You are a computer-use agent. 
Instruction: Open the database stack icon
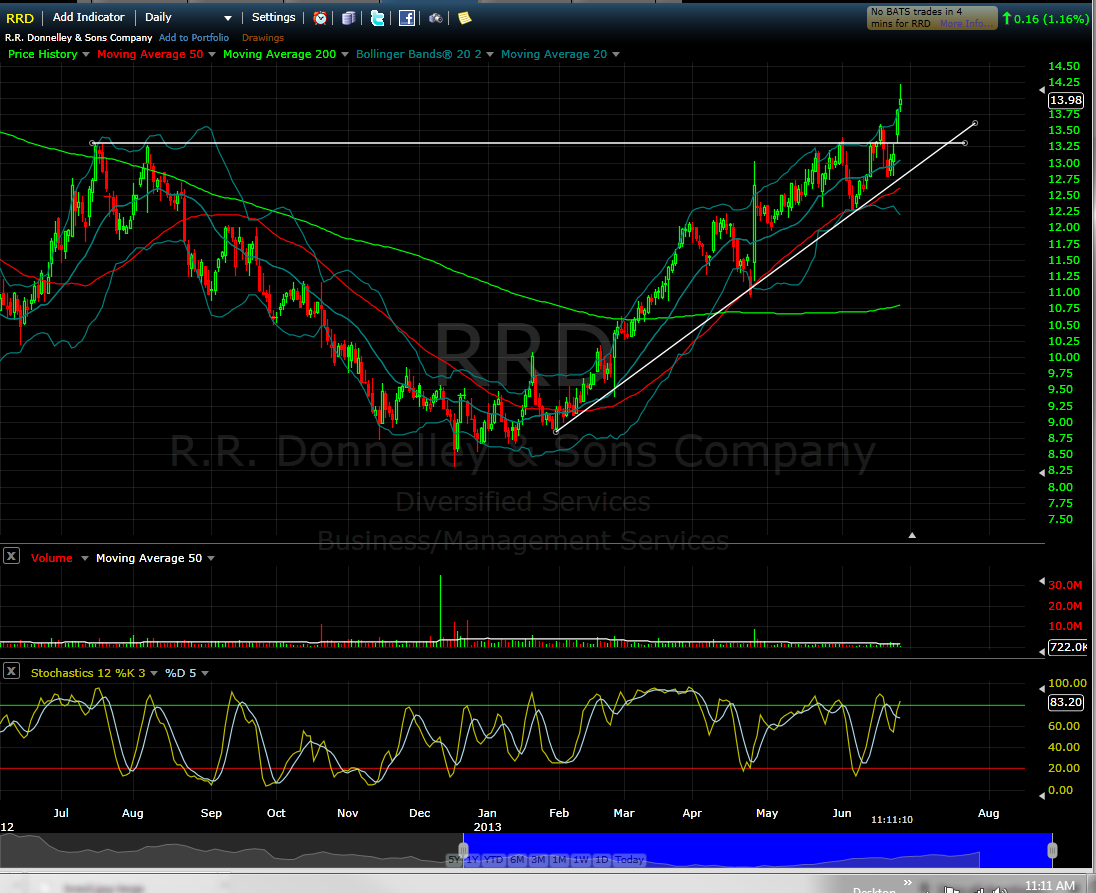coord(349,18)
